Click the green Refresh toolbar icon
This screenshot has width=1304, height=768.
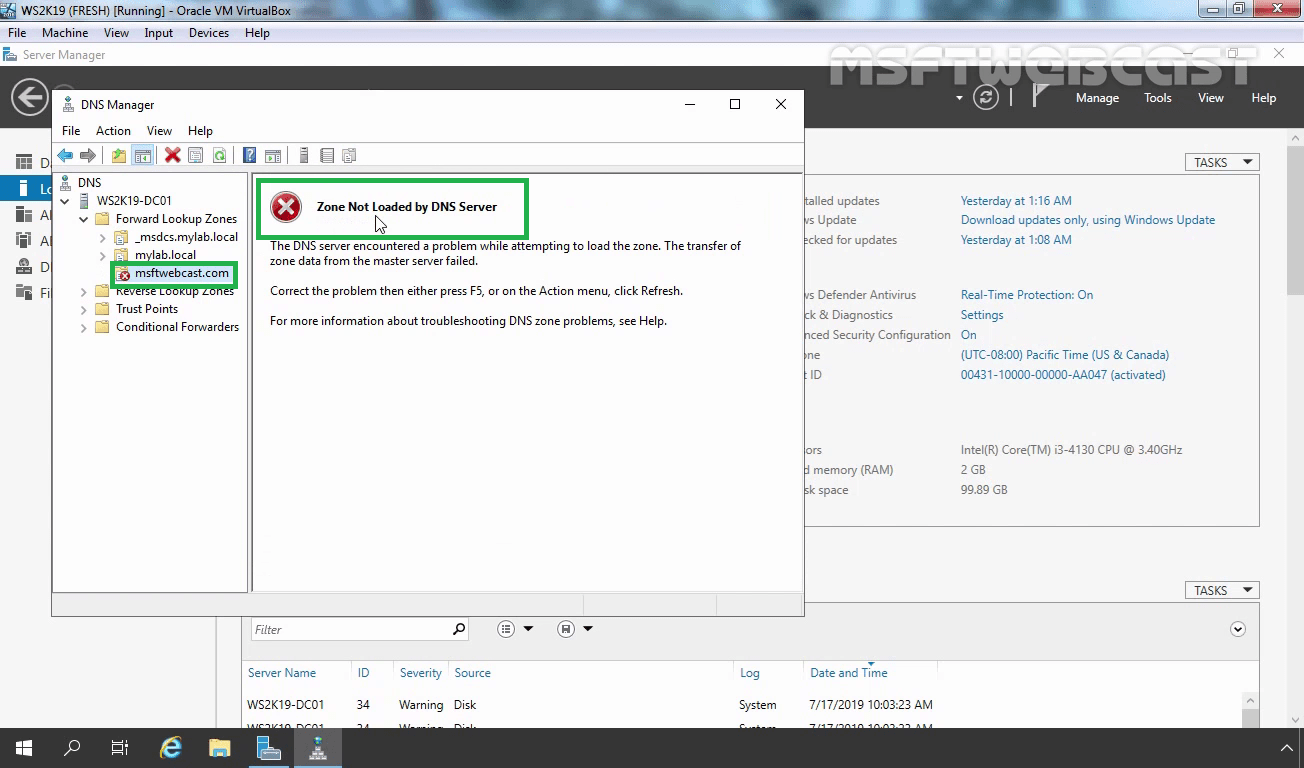click(219, 155)
